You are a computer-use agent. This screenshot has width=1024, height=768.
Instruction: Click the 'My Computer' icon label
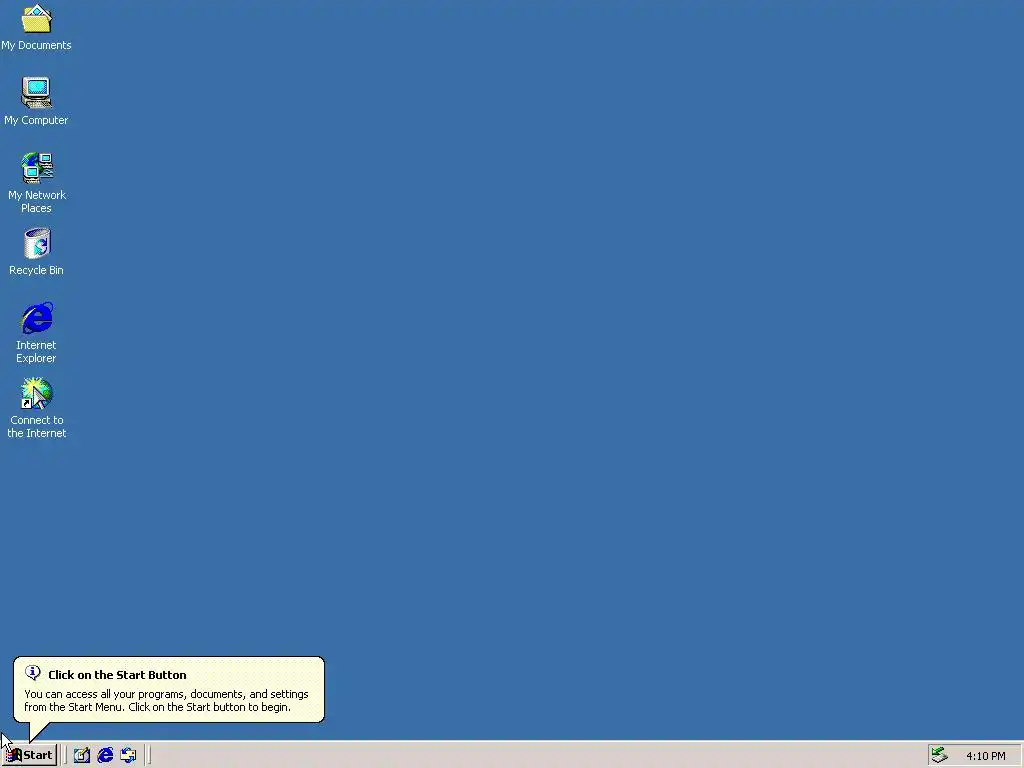pos(37,120)
